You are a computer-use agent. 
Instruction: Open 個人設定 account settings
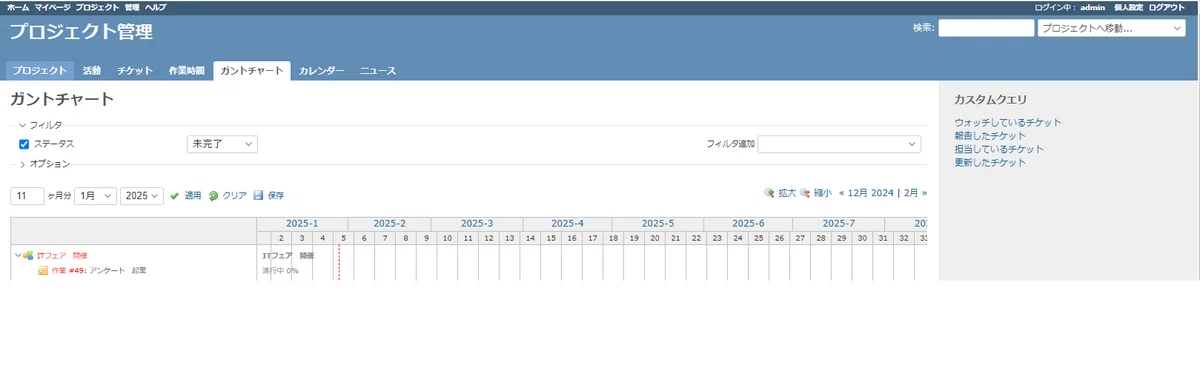tap(1128, 7)
